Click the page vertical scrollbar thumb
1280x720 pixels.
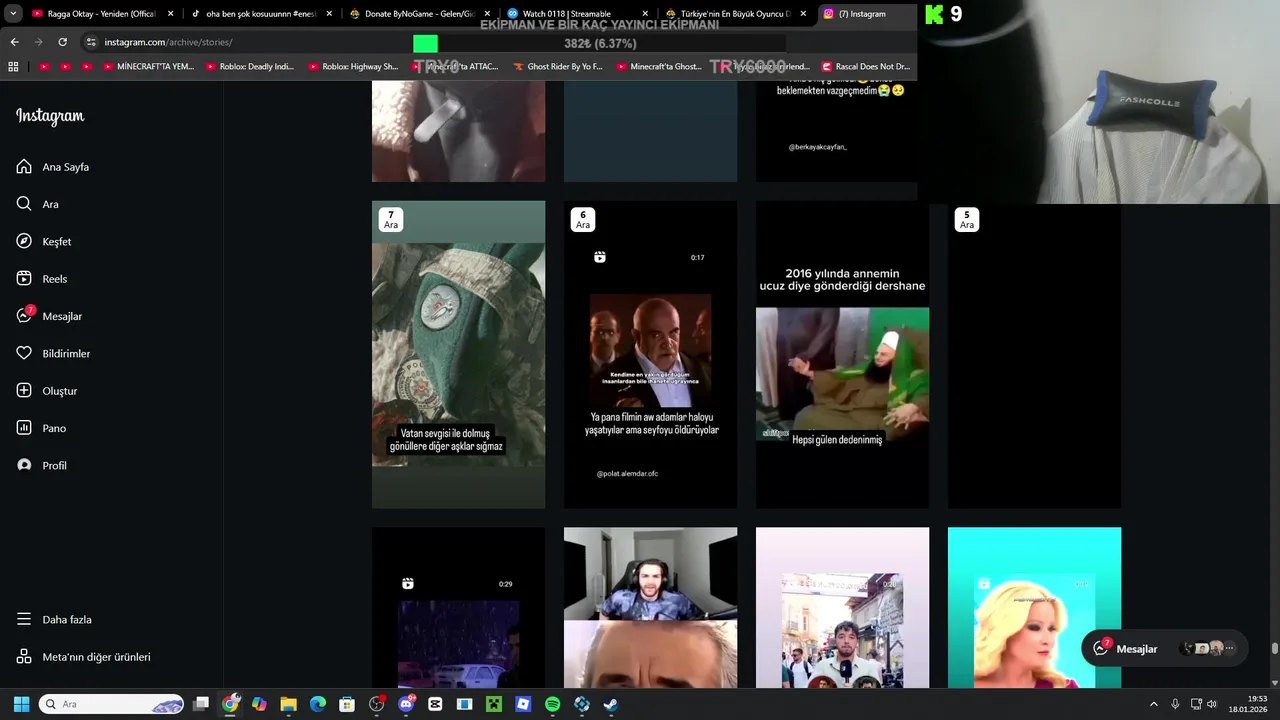[x=1274, y=649]
